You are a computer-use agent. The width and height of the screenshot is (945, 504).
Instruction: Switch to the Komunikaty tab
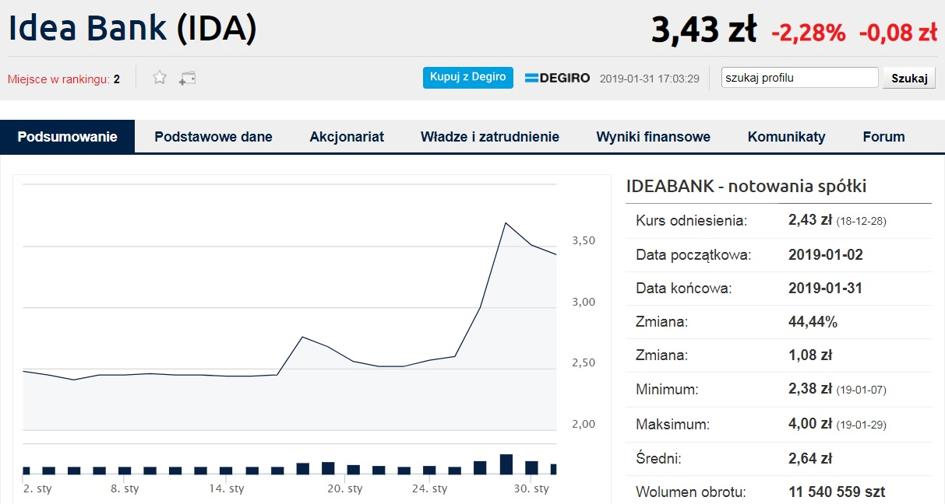[x=786, y=137]
